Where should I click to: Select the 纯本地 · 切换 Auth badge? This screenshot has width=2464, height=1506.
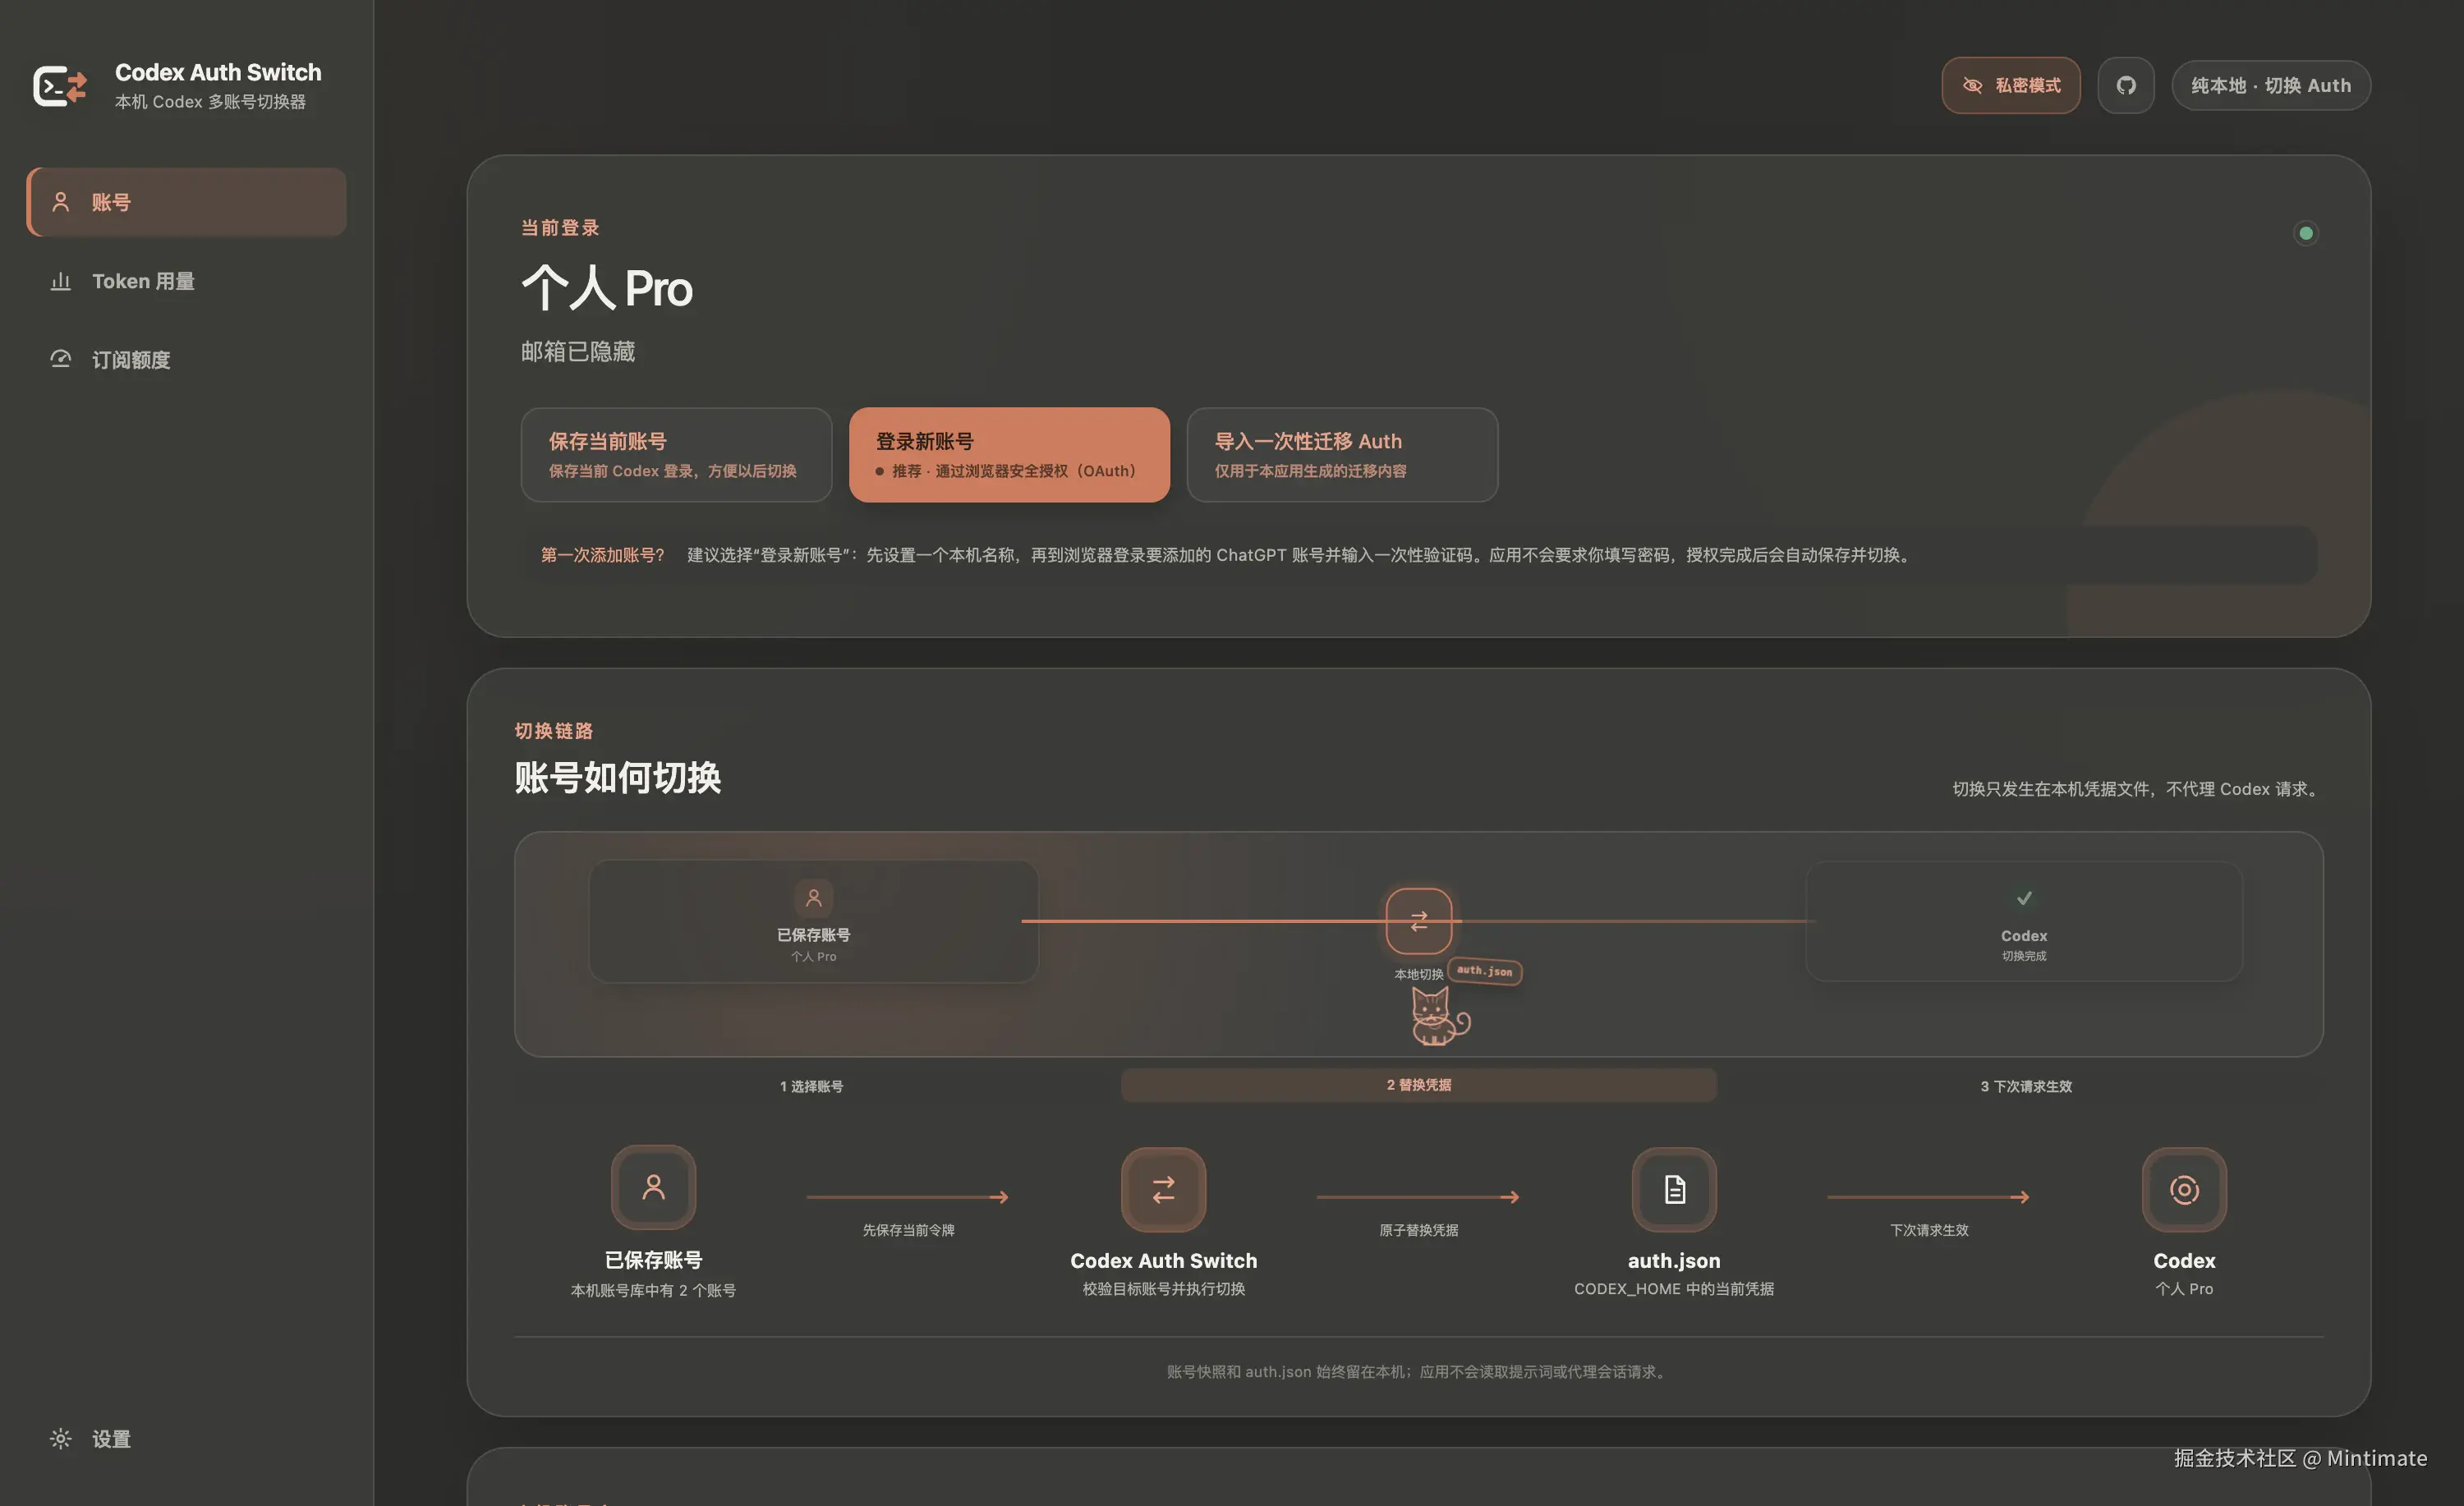click(2271, 86)
